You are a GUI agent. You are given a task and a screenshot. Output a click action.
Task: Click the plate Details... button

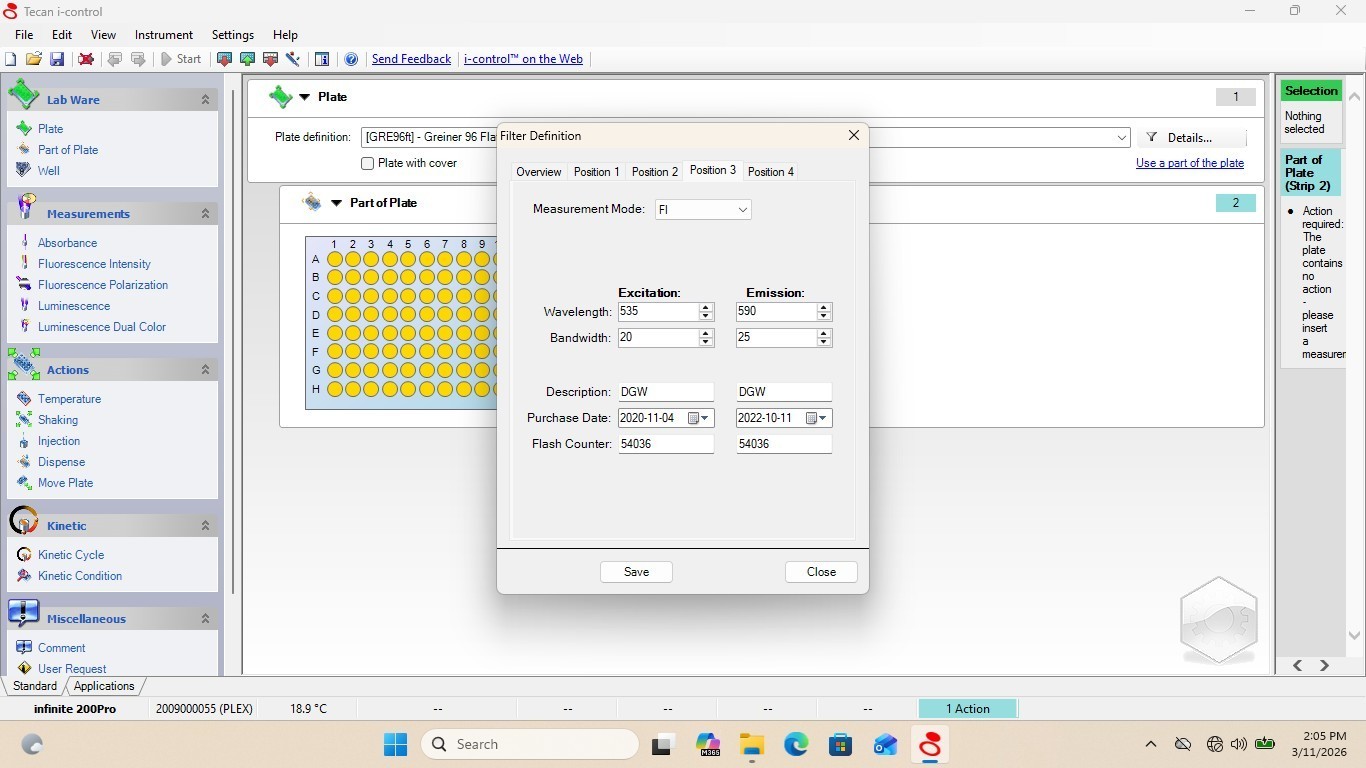[x=1190, y=138]
